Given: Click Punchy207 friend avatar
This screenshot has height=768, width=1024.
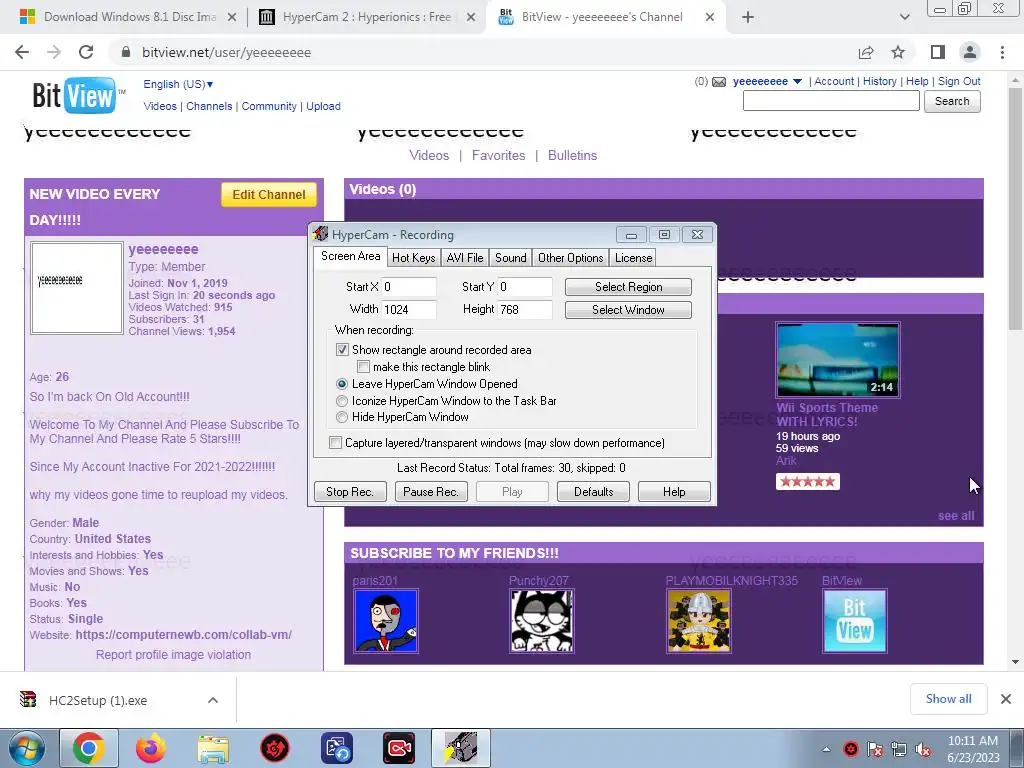Looking at the screenshot, I should click(542, 621).
